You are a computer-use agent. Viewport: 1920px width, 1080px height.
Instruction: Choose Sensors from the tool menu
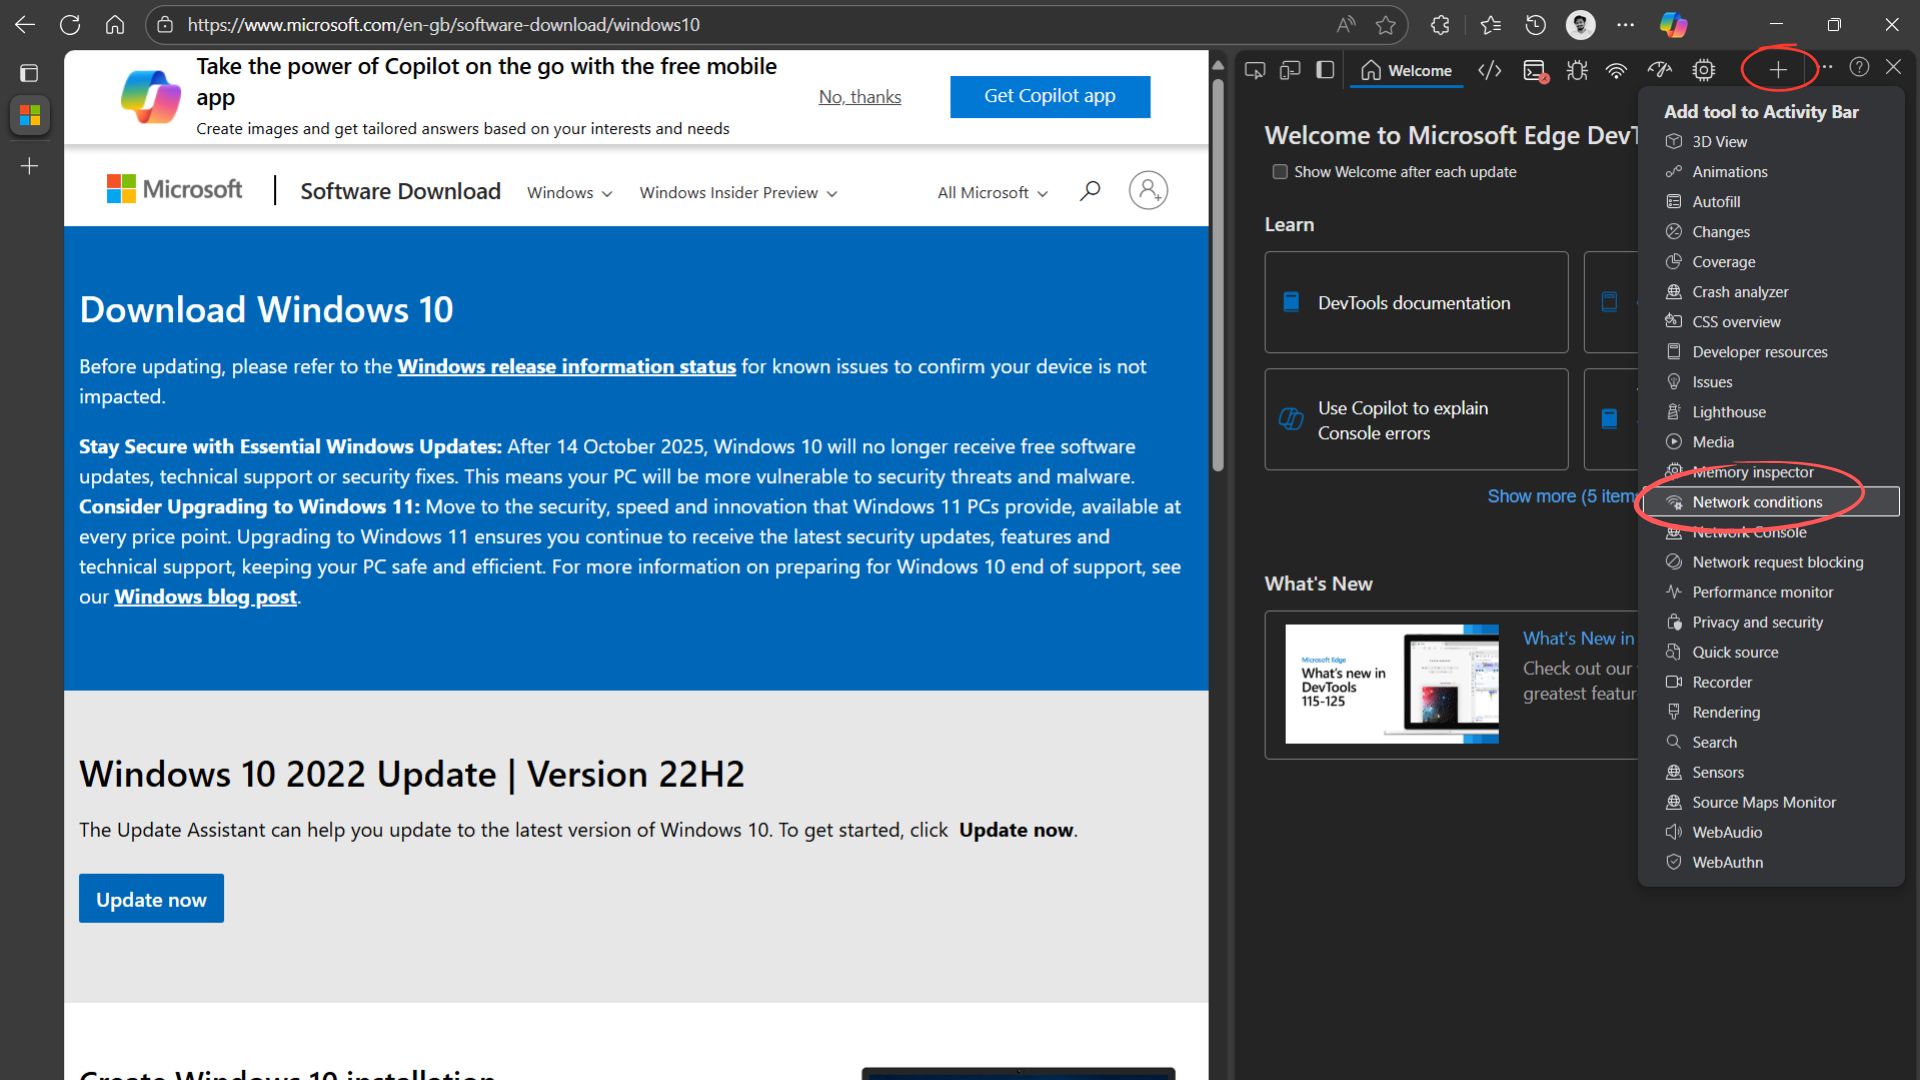click(x=1771, y=772)
